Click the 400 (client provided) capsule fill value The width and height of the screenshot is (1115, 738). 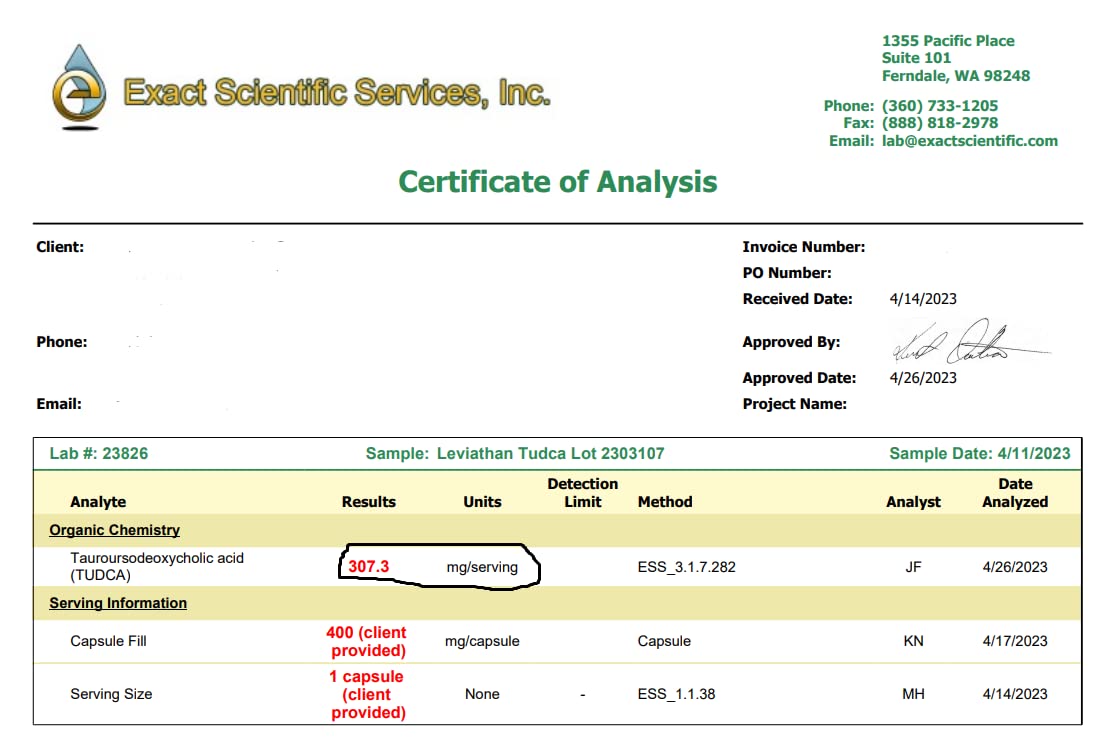(368, 641)
